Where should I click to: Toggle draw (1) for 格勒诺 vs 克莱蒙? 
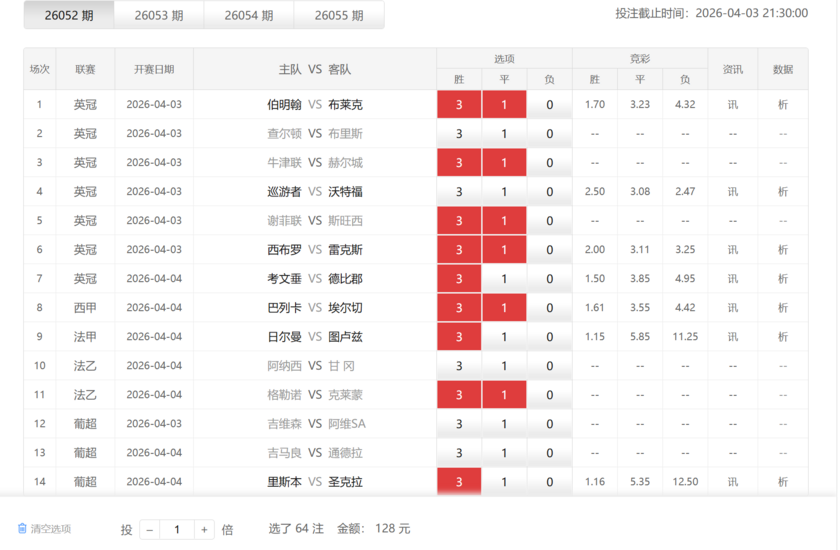pyautogui.click(x=504, y=395)
